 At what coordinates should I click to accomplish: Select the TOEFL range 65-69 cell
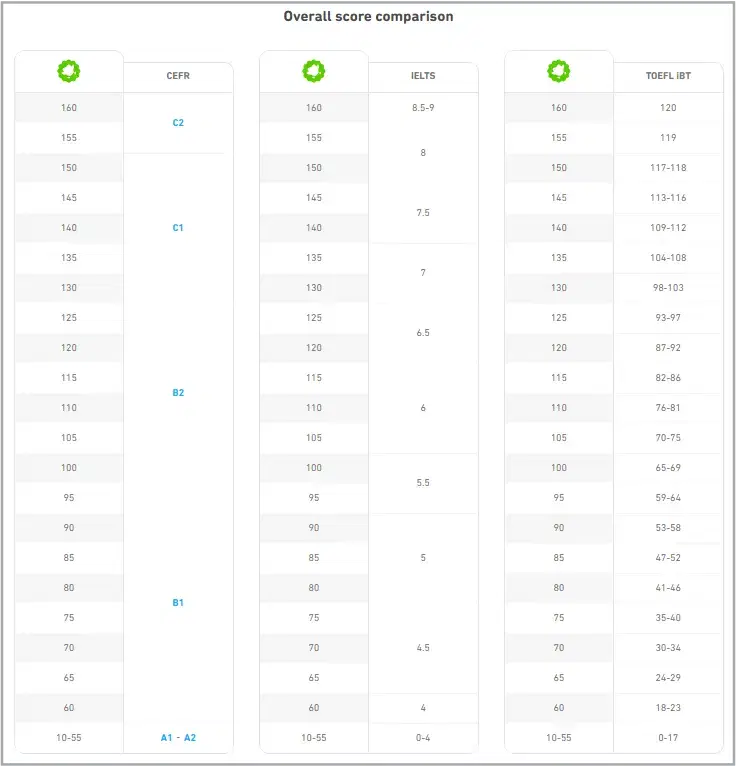pyautogui.click(x=668, y=468)
